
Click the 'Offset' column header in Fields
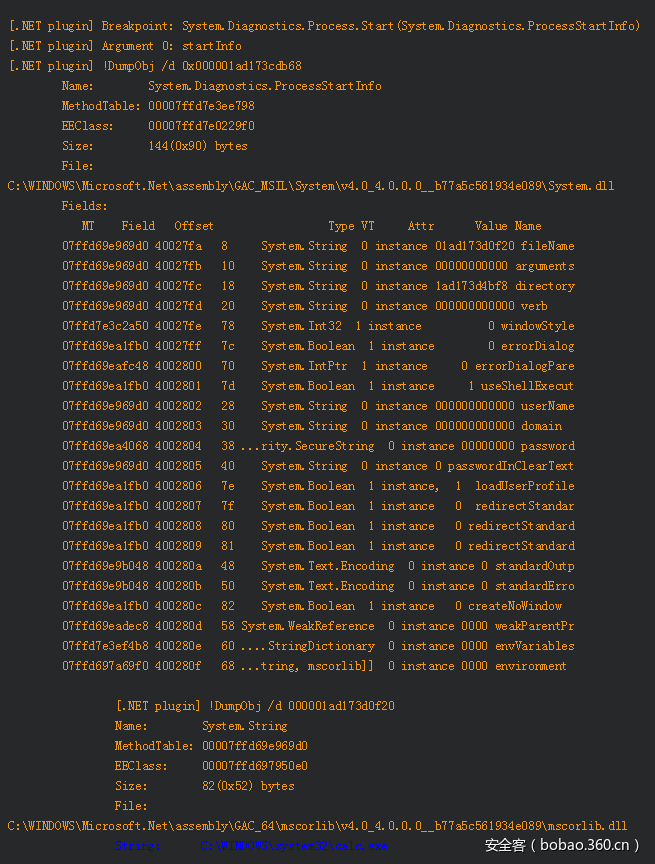[193, 226]
